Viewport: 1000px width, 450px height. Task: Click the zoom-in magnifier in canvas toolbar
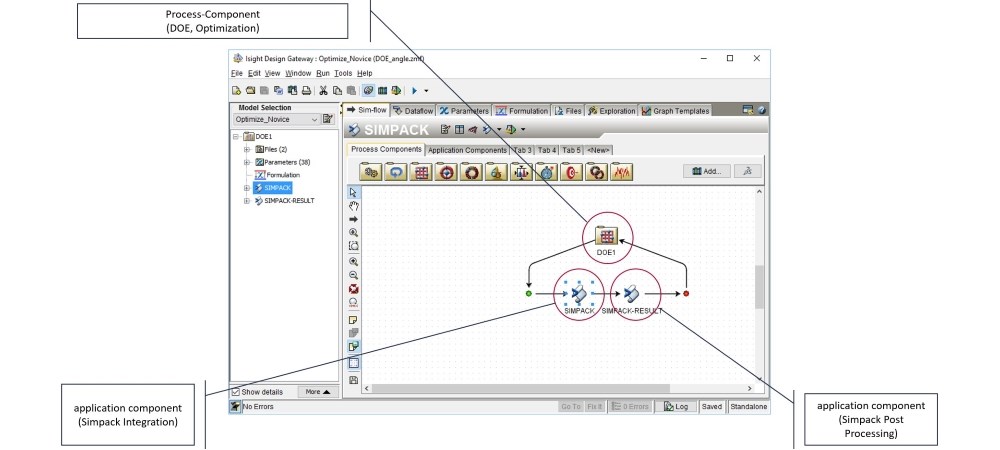354,261
